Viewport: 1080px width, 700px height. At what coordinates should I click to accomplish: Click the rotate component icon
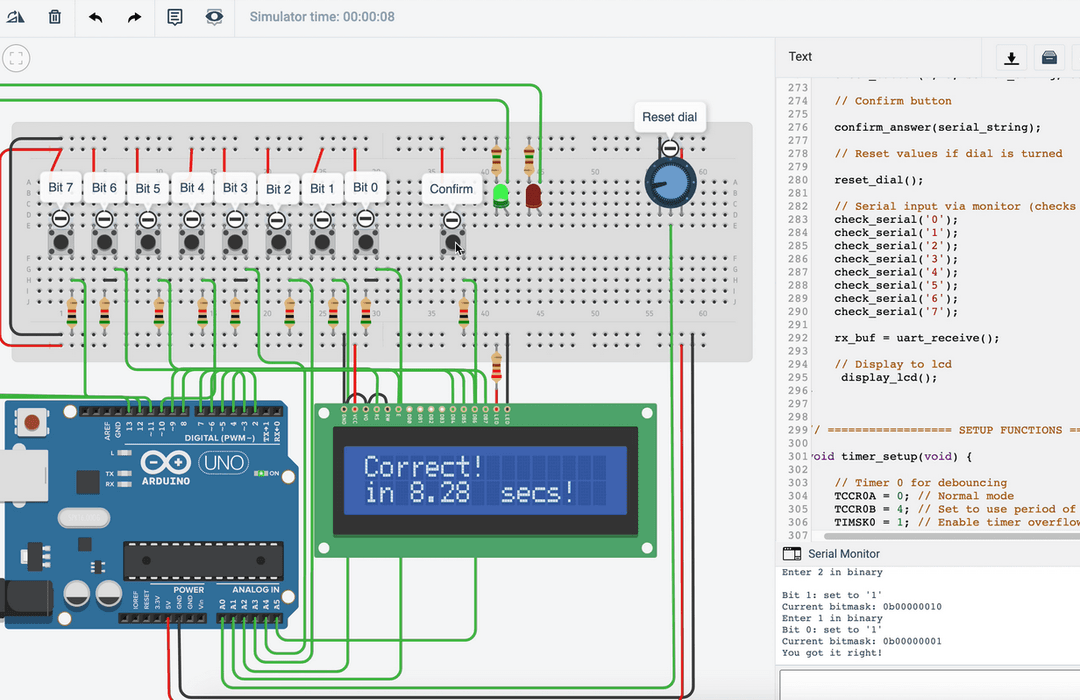14,17
